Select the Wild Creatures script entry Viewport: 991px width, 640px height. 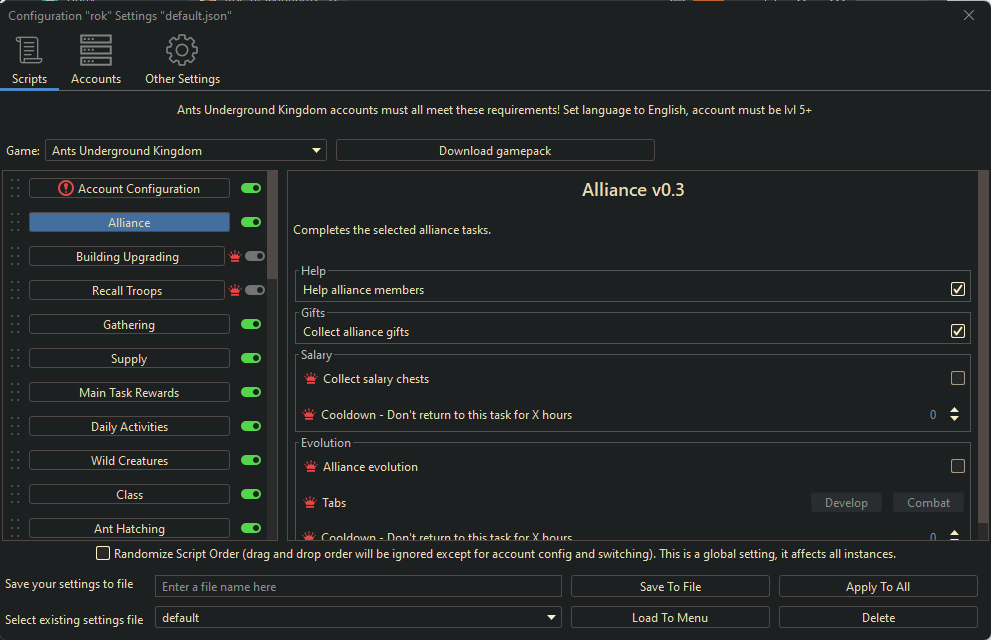(129, 461)
